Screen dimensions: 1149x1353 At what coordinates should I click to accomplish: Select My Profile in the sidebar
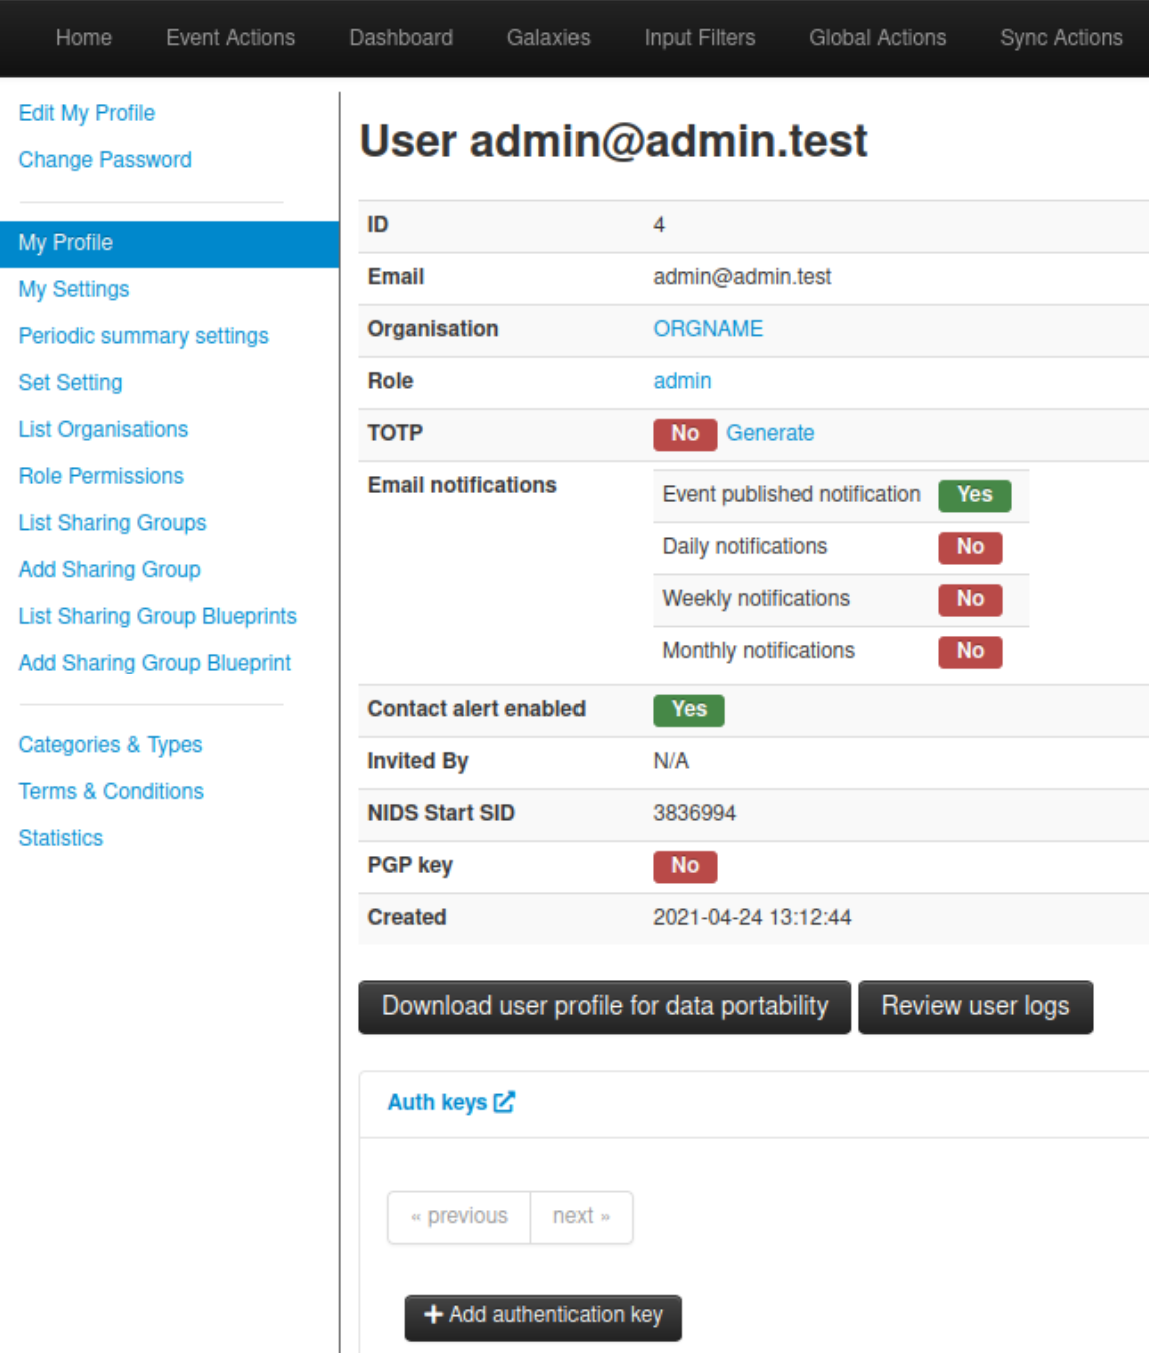click(170, 243)
